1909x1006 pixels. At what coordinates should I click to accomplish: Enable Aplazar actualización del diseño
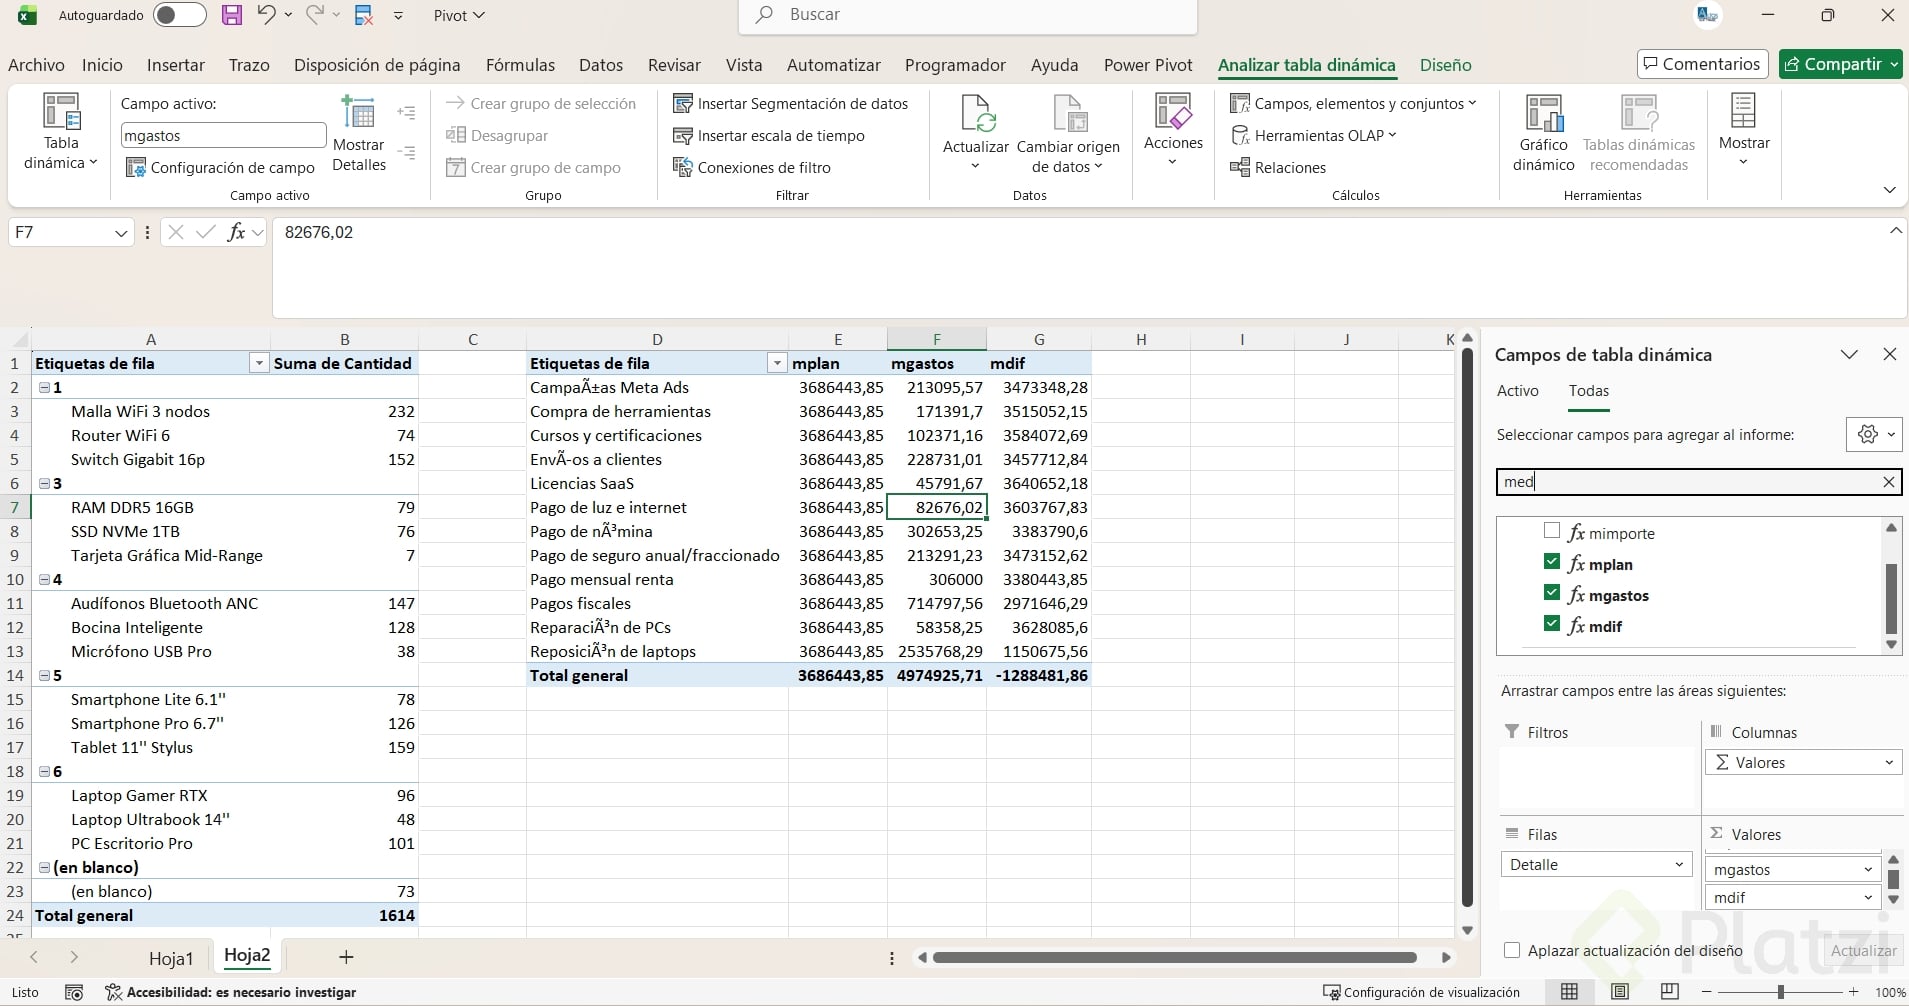[1512, 950]
